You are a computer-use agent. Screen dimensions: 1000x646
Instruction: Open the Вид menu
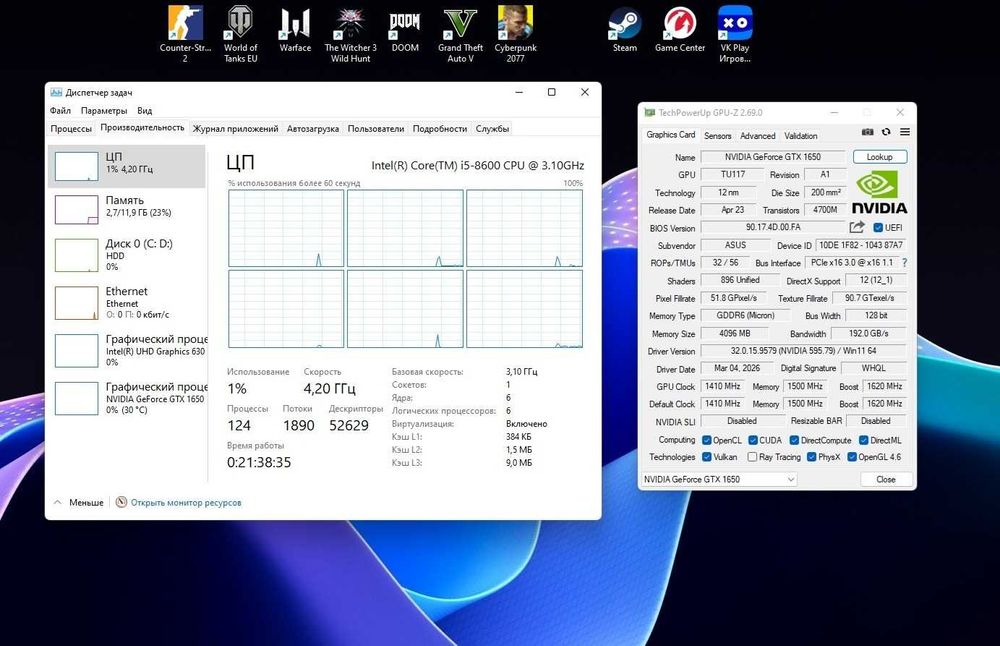point(145,110)
